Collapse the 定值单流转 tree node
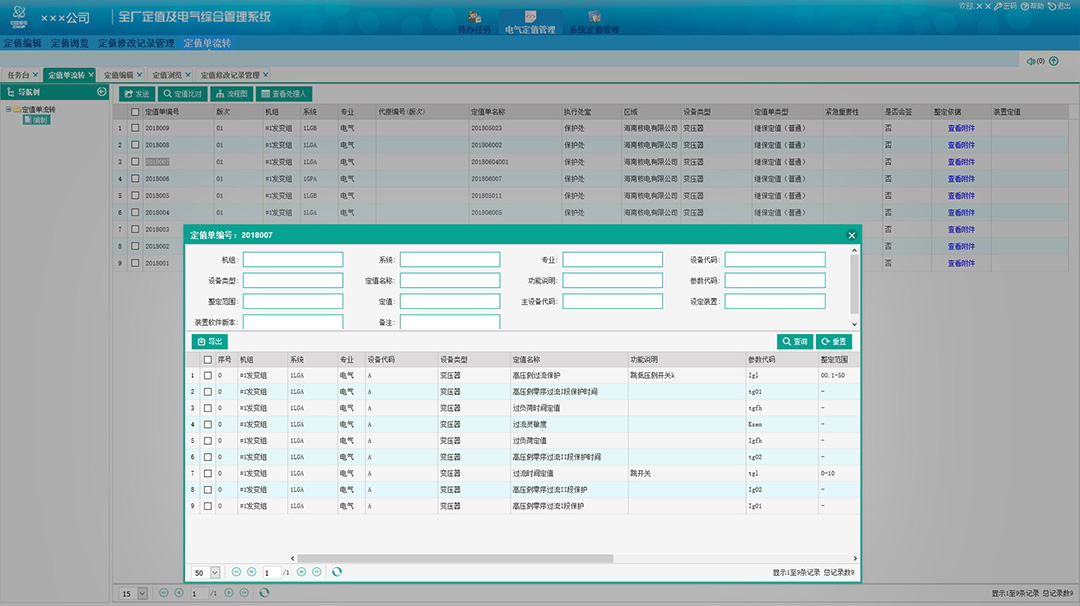Screen dimensions: 1080x606 pyautogui.click(x=8, y=109)
